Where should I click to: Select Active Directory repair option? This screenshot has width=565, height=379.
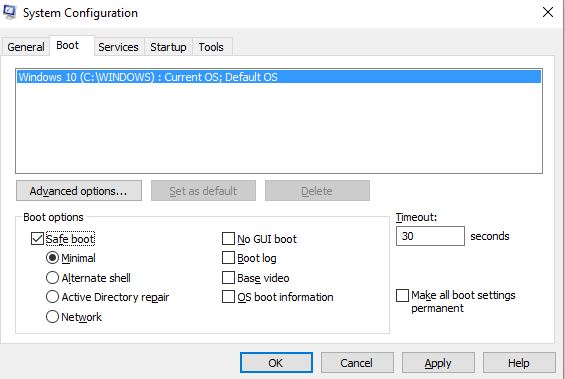pyautogui.click(x=52, y=297)
